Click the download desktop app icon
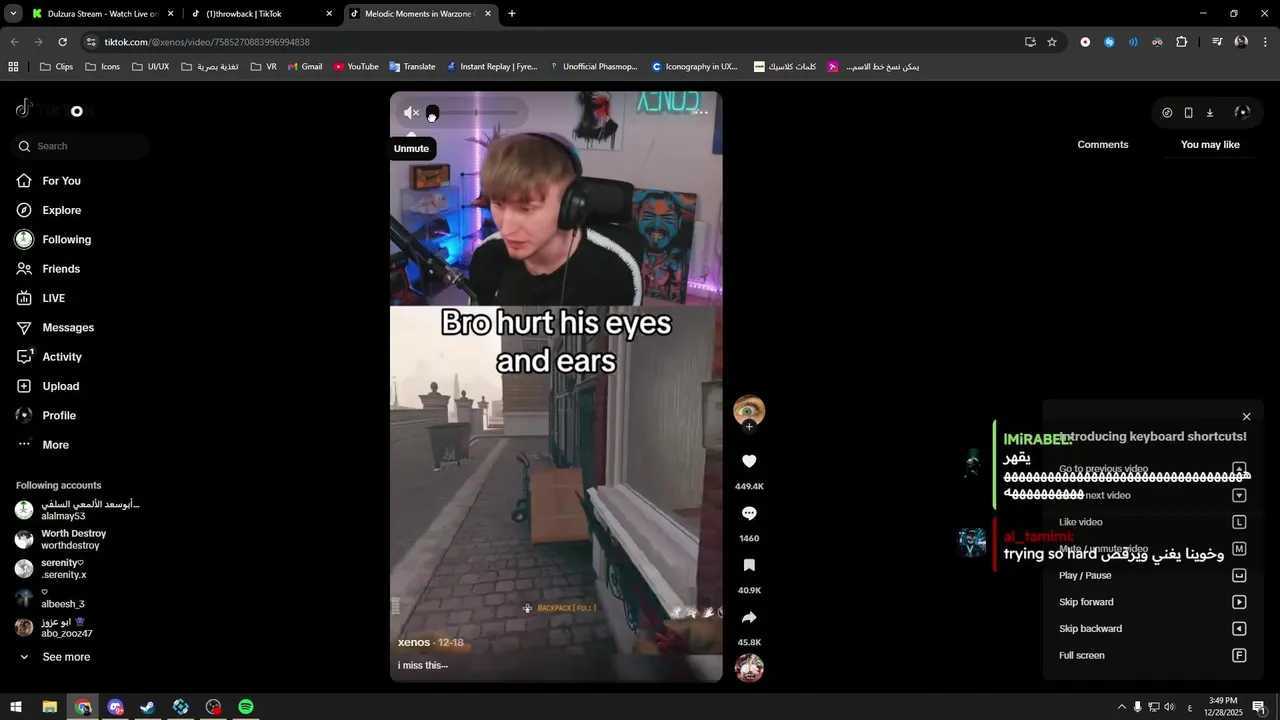The image size is (1280, 720). (1210, 113)
